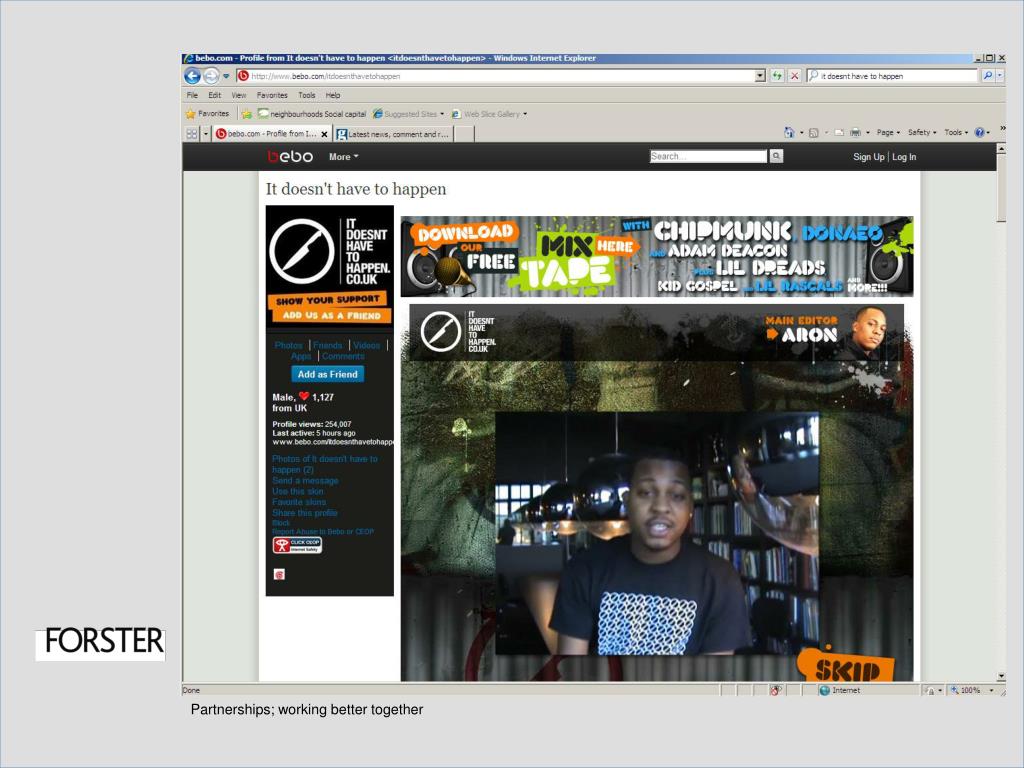Click the Bebo Search text field

[709, 156]
